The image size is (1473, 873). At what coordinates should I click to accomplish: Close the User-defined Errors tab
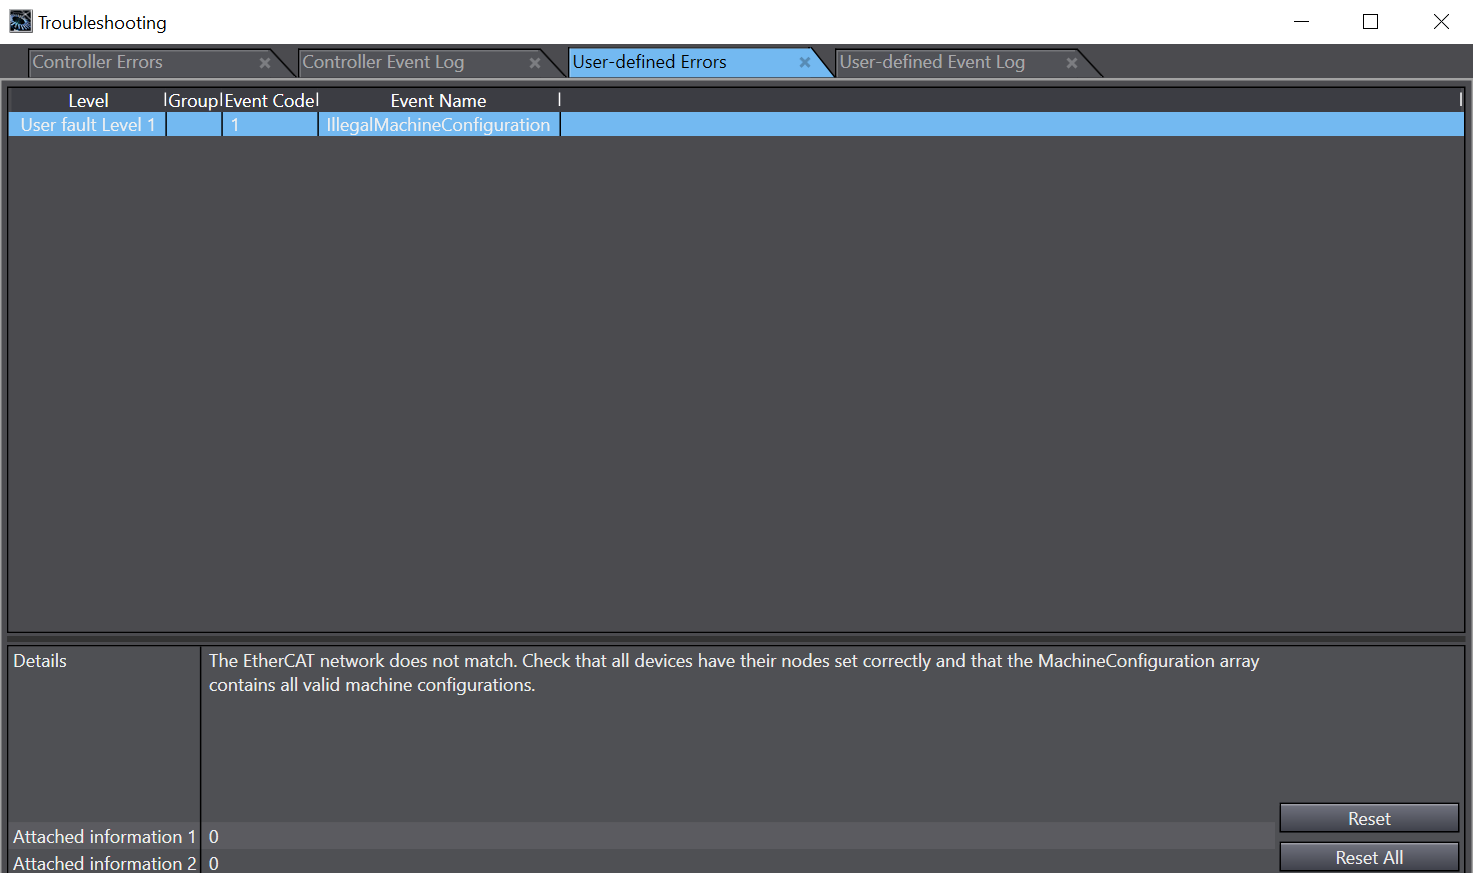[805, 63]
